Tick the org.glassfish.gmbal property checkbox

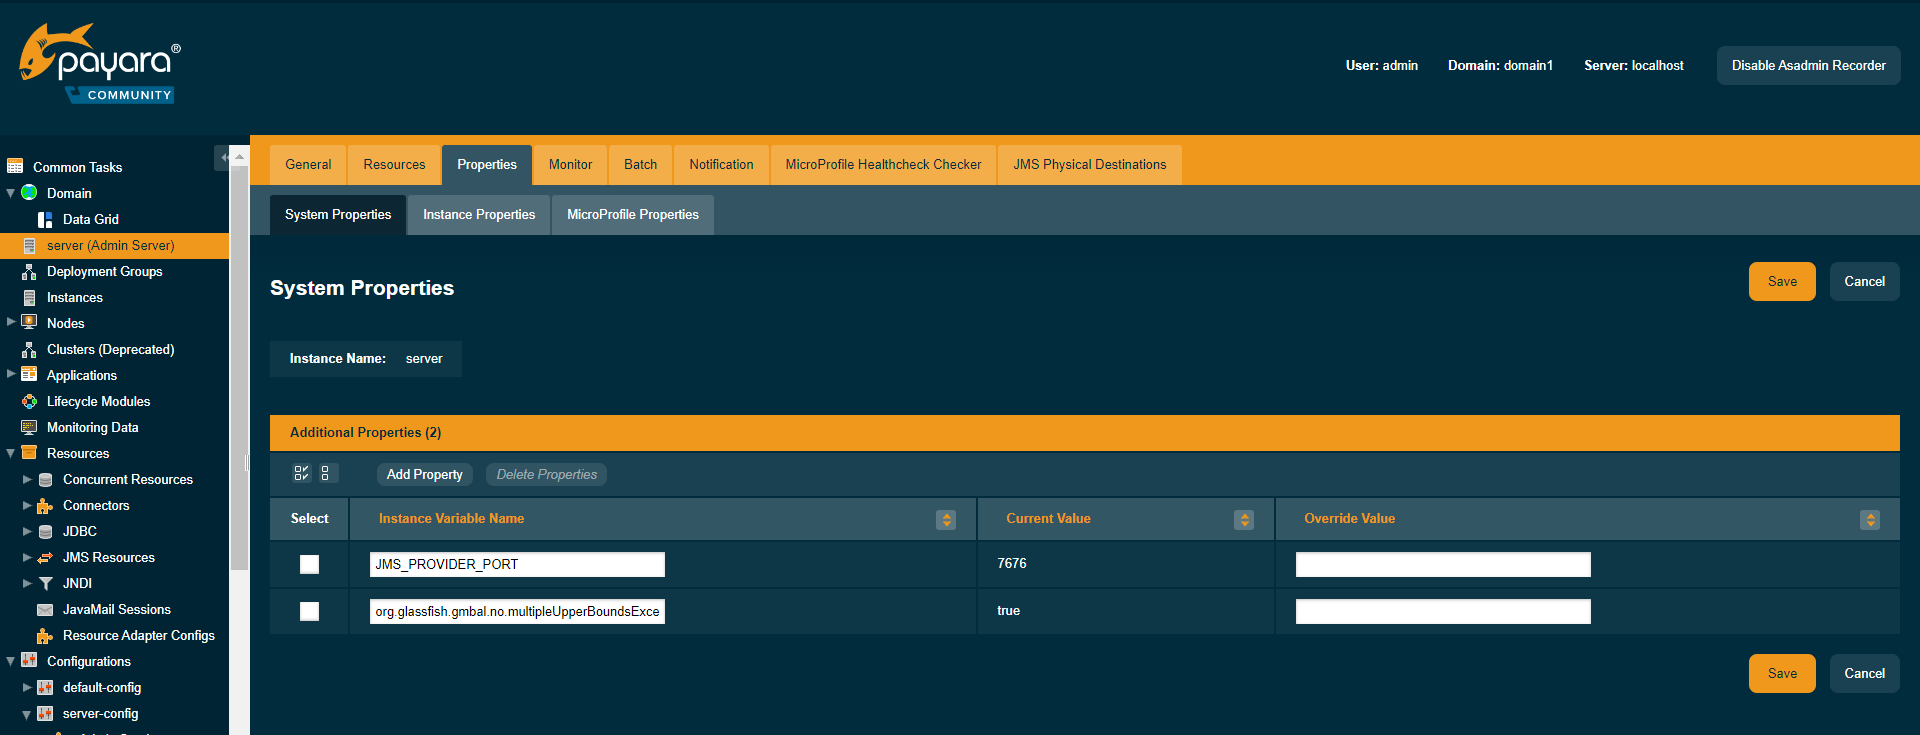click(x=310, y=611)
